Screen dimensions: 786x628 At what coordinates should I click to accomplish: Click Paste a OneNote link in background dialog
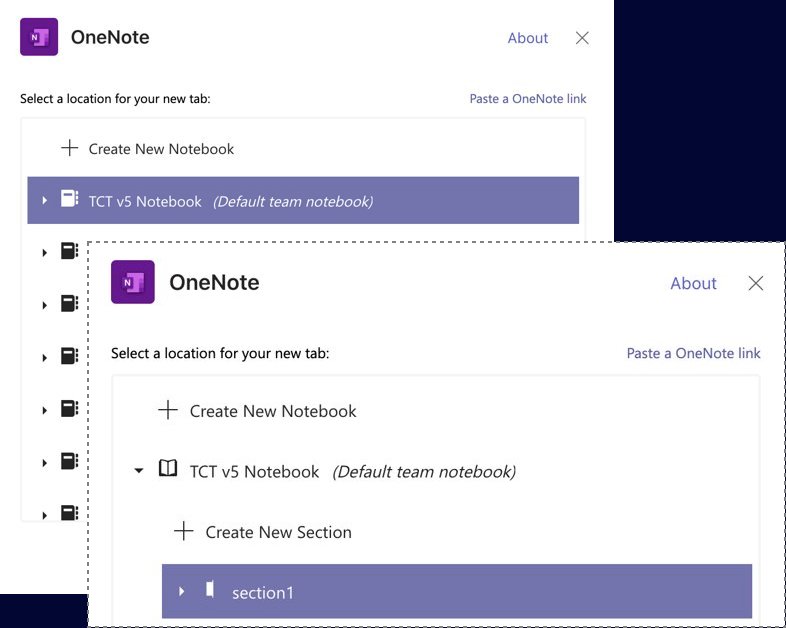[528, 99]
